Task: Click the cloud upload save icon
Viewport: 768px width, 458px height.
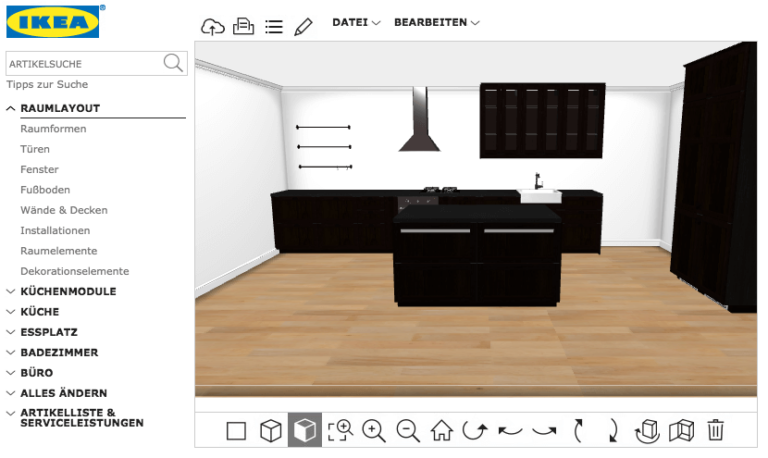Action: point(213,26)
